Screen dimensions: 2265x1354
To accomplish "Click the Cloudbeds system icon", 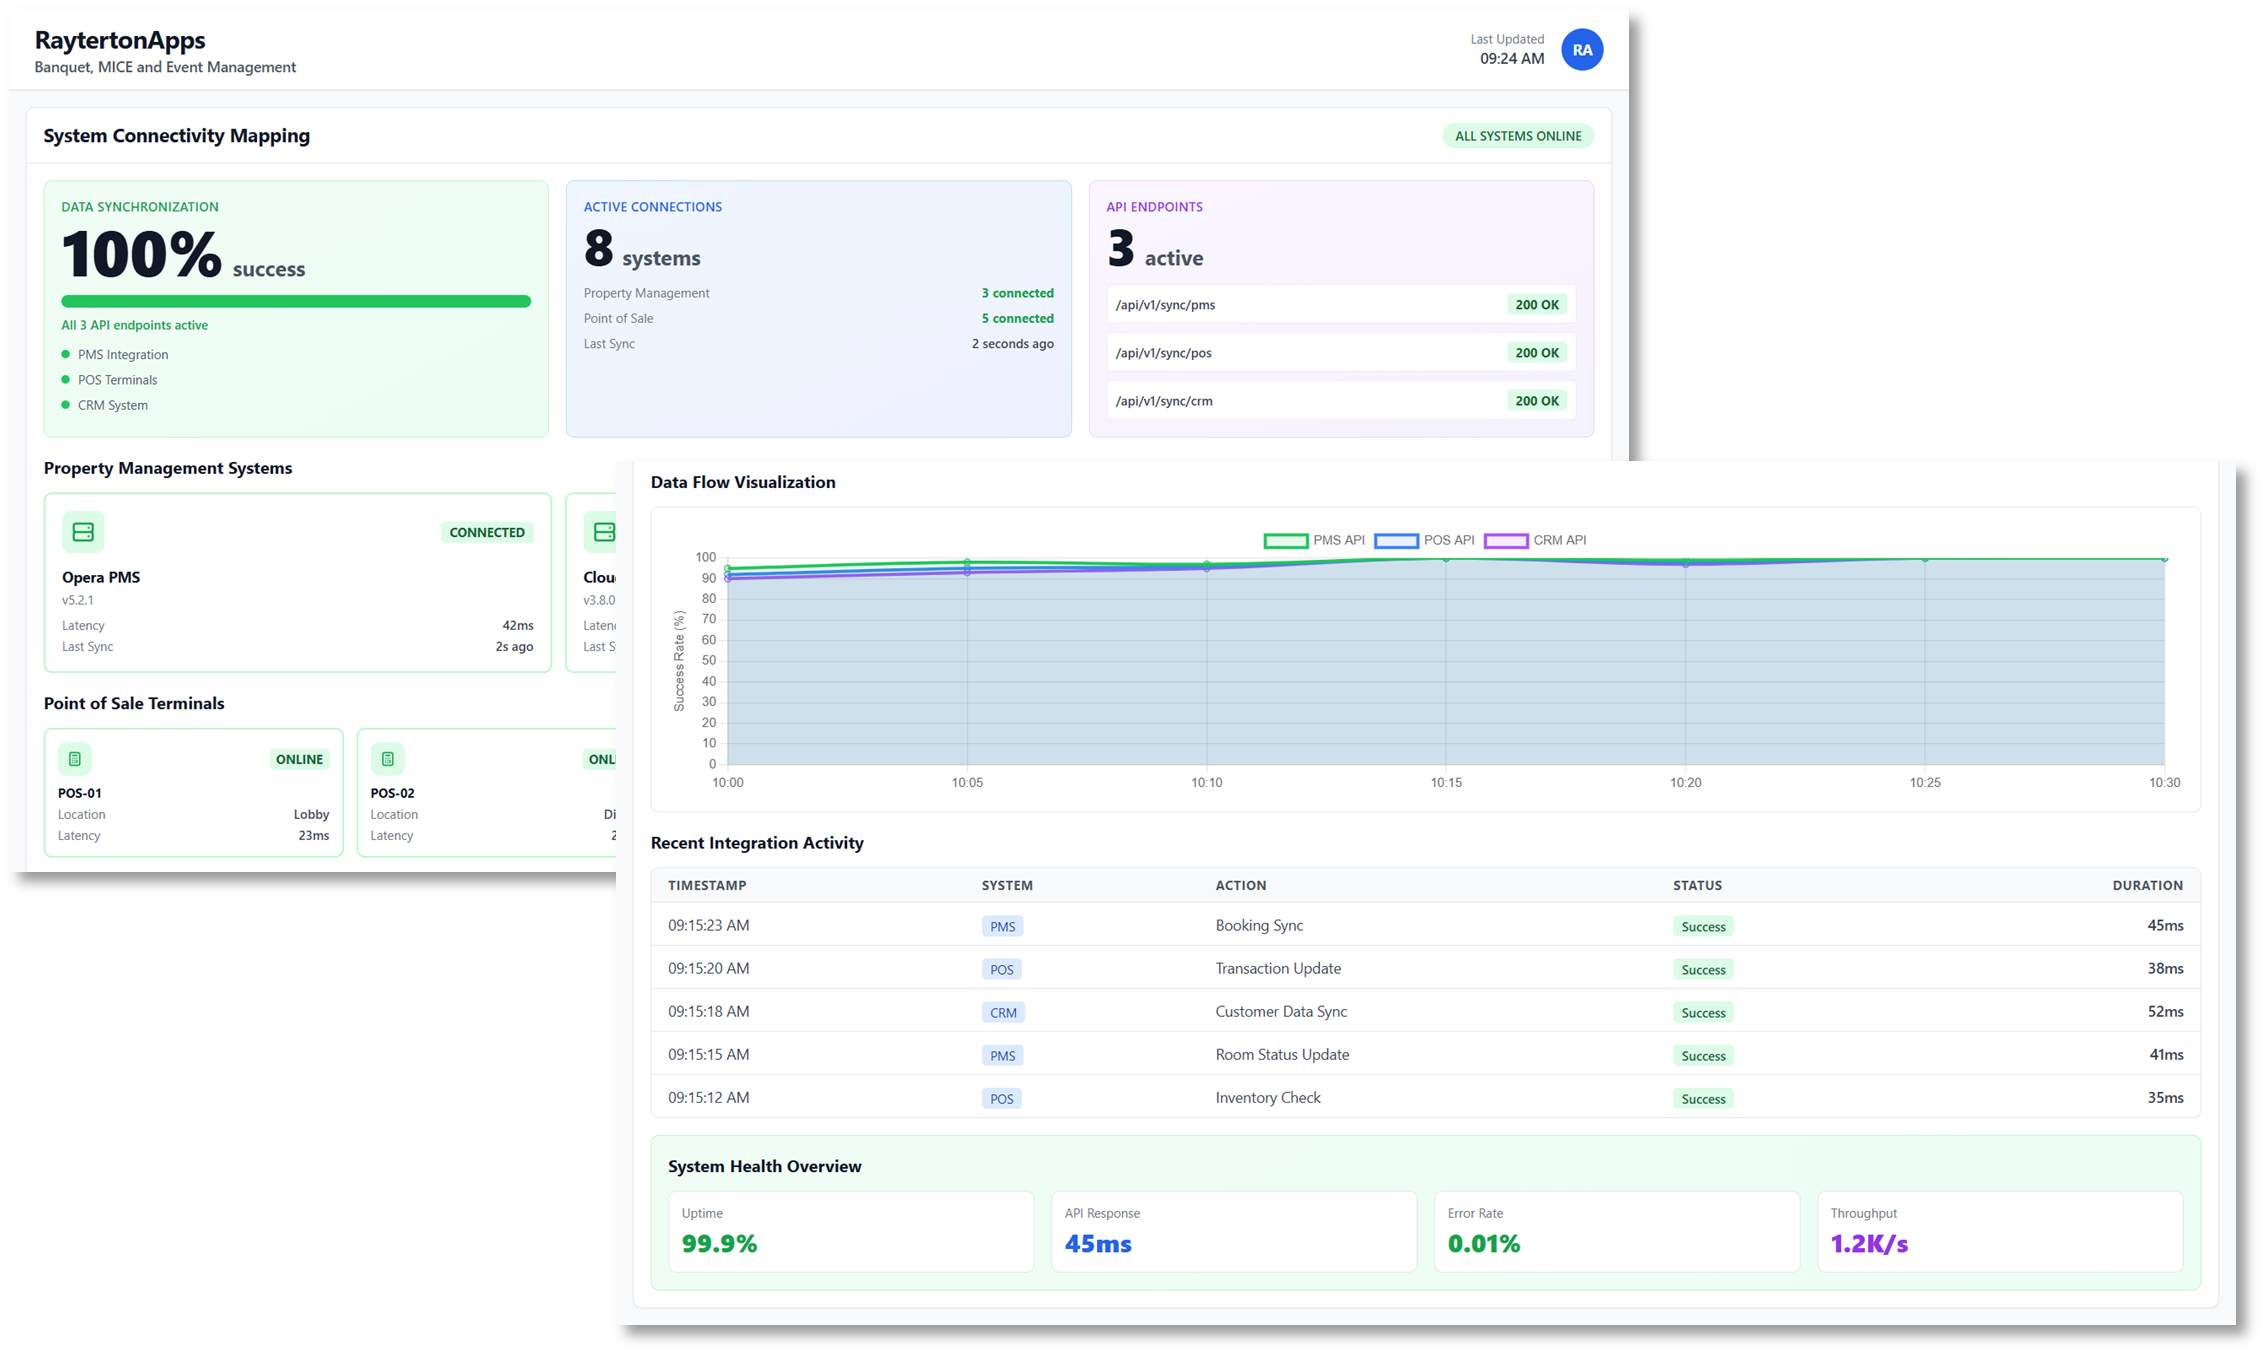I will pyautogui.click(x=604, y=532).
